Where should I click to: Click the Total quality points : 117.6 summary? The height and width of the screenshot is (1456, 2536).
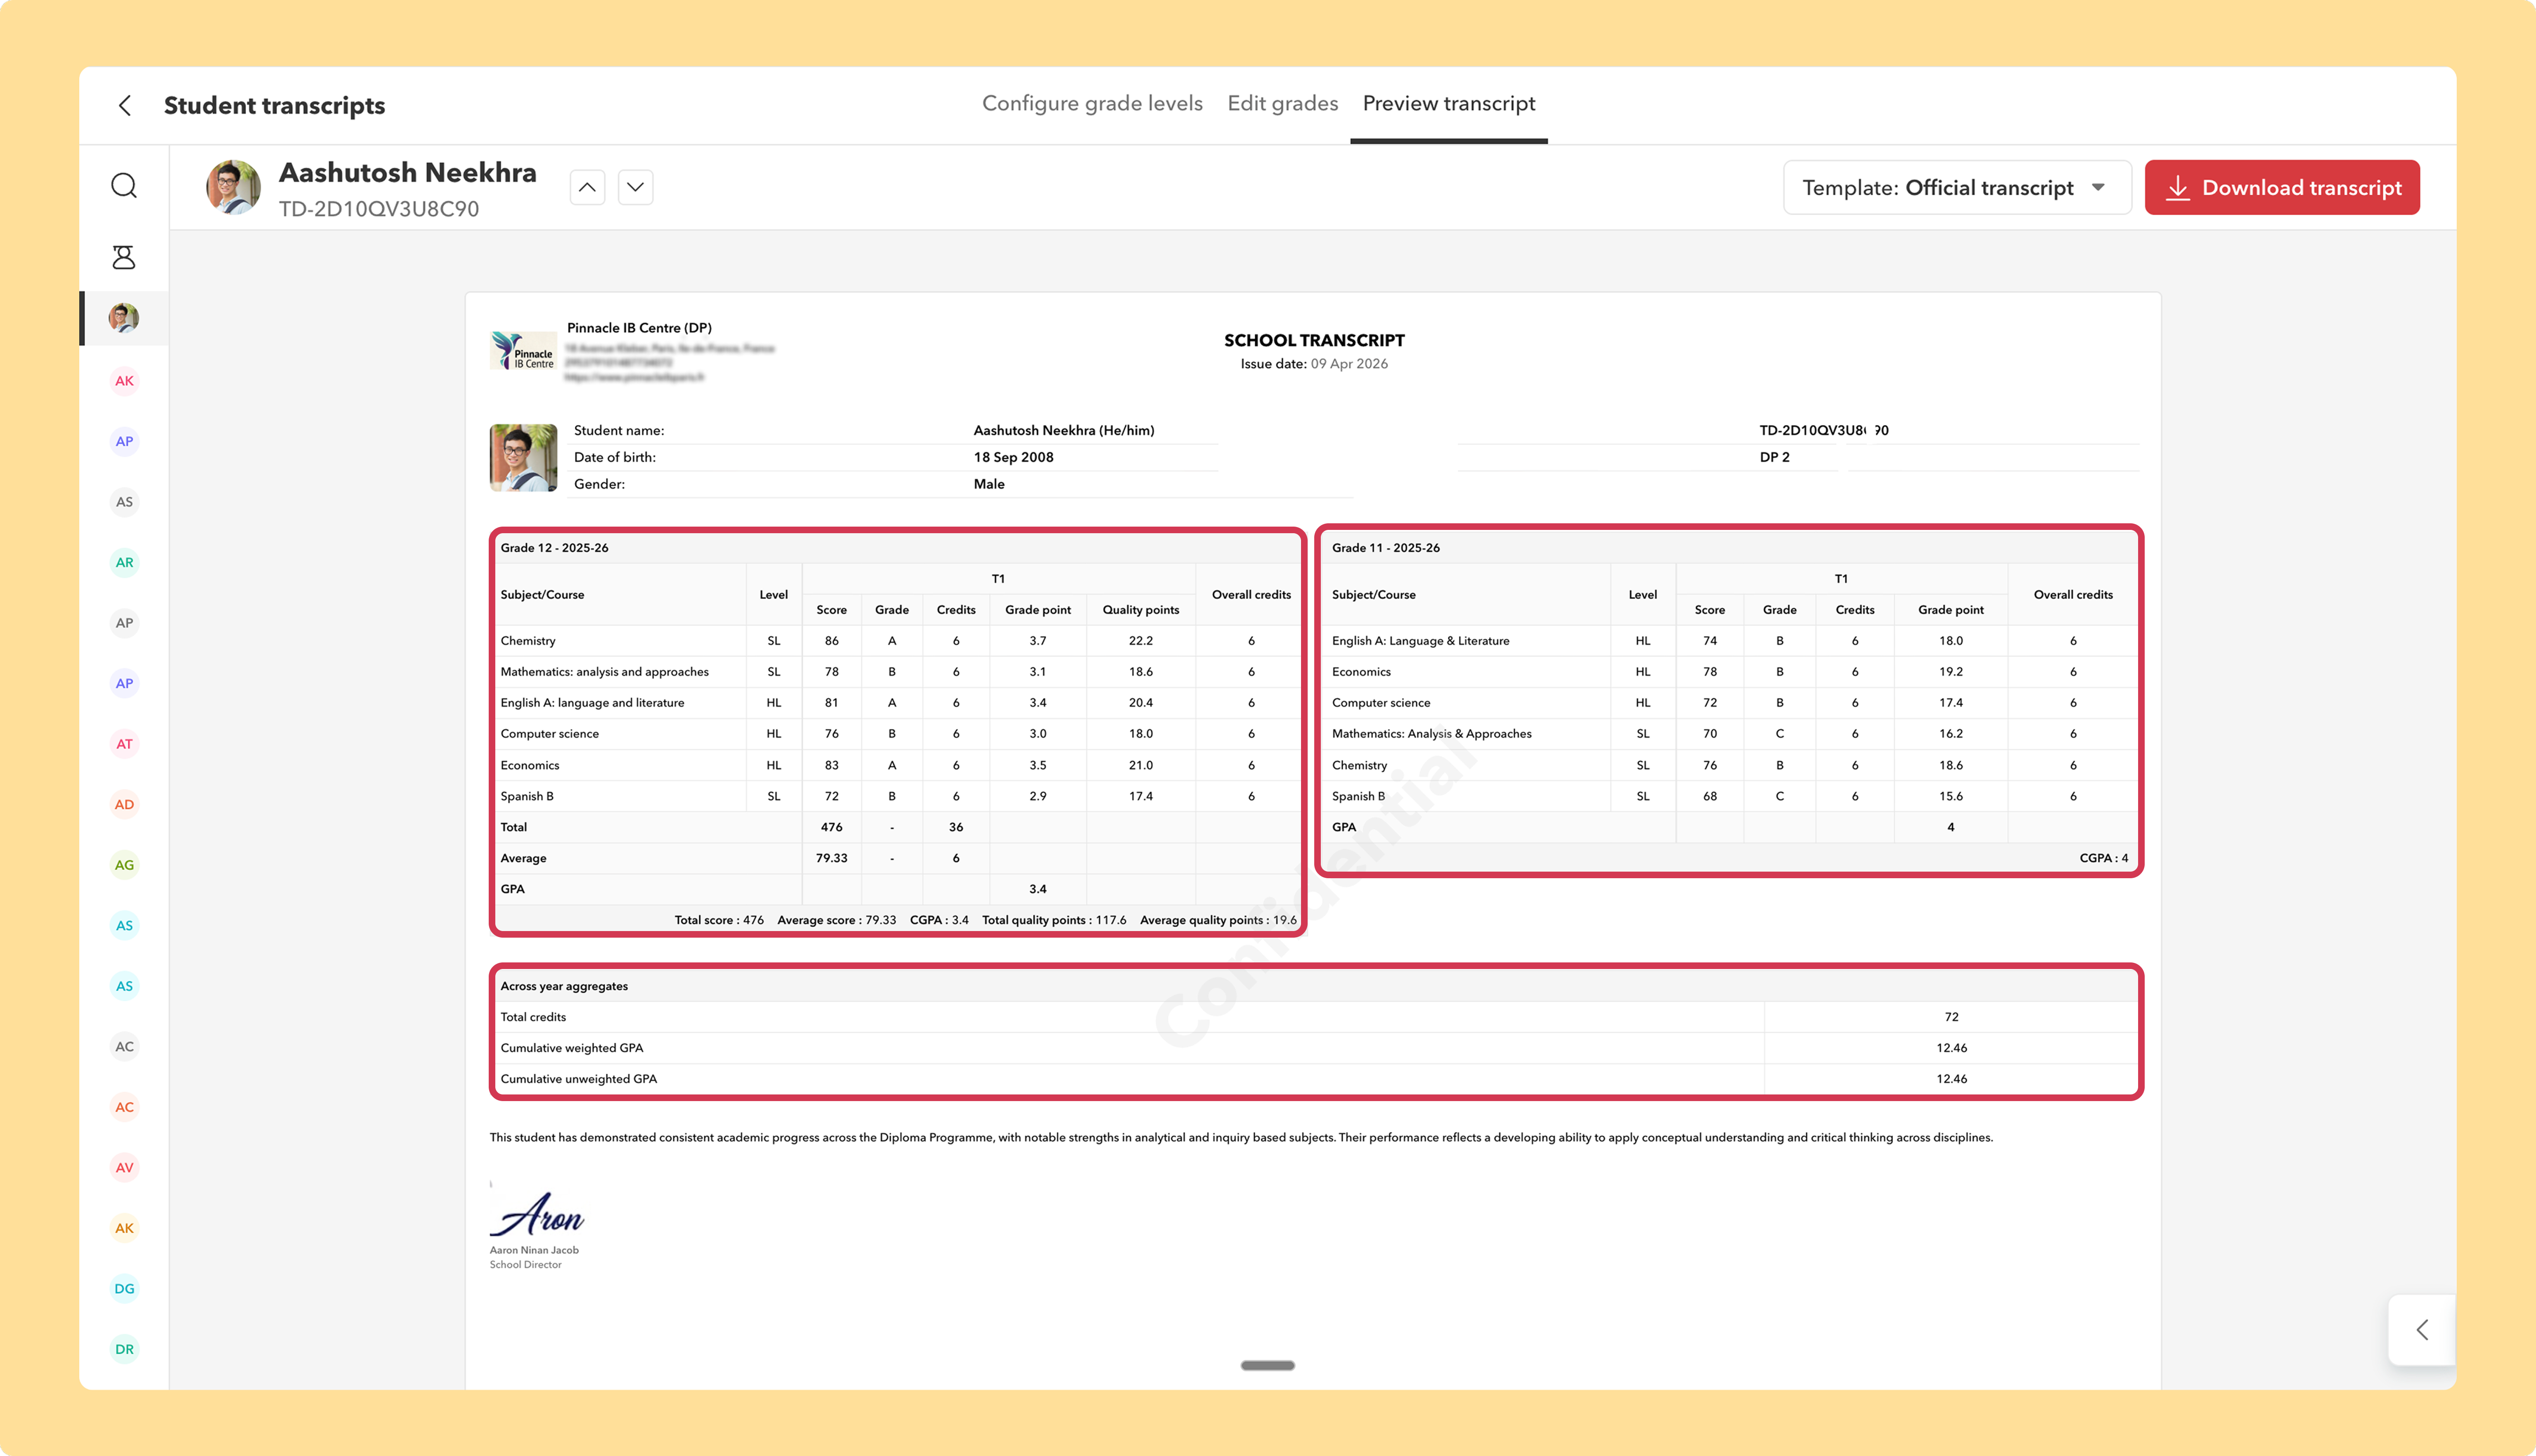point(1054,920)
